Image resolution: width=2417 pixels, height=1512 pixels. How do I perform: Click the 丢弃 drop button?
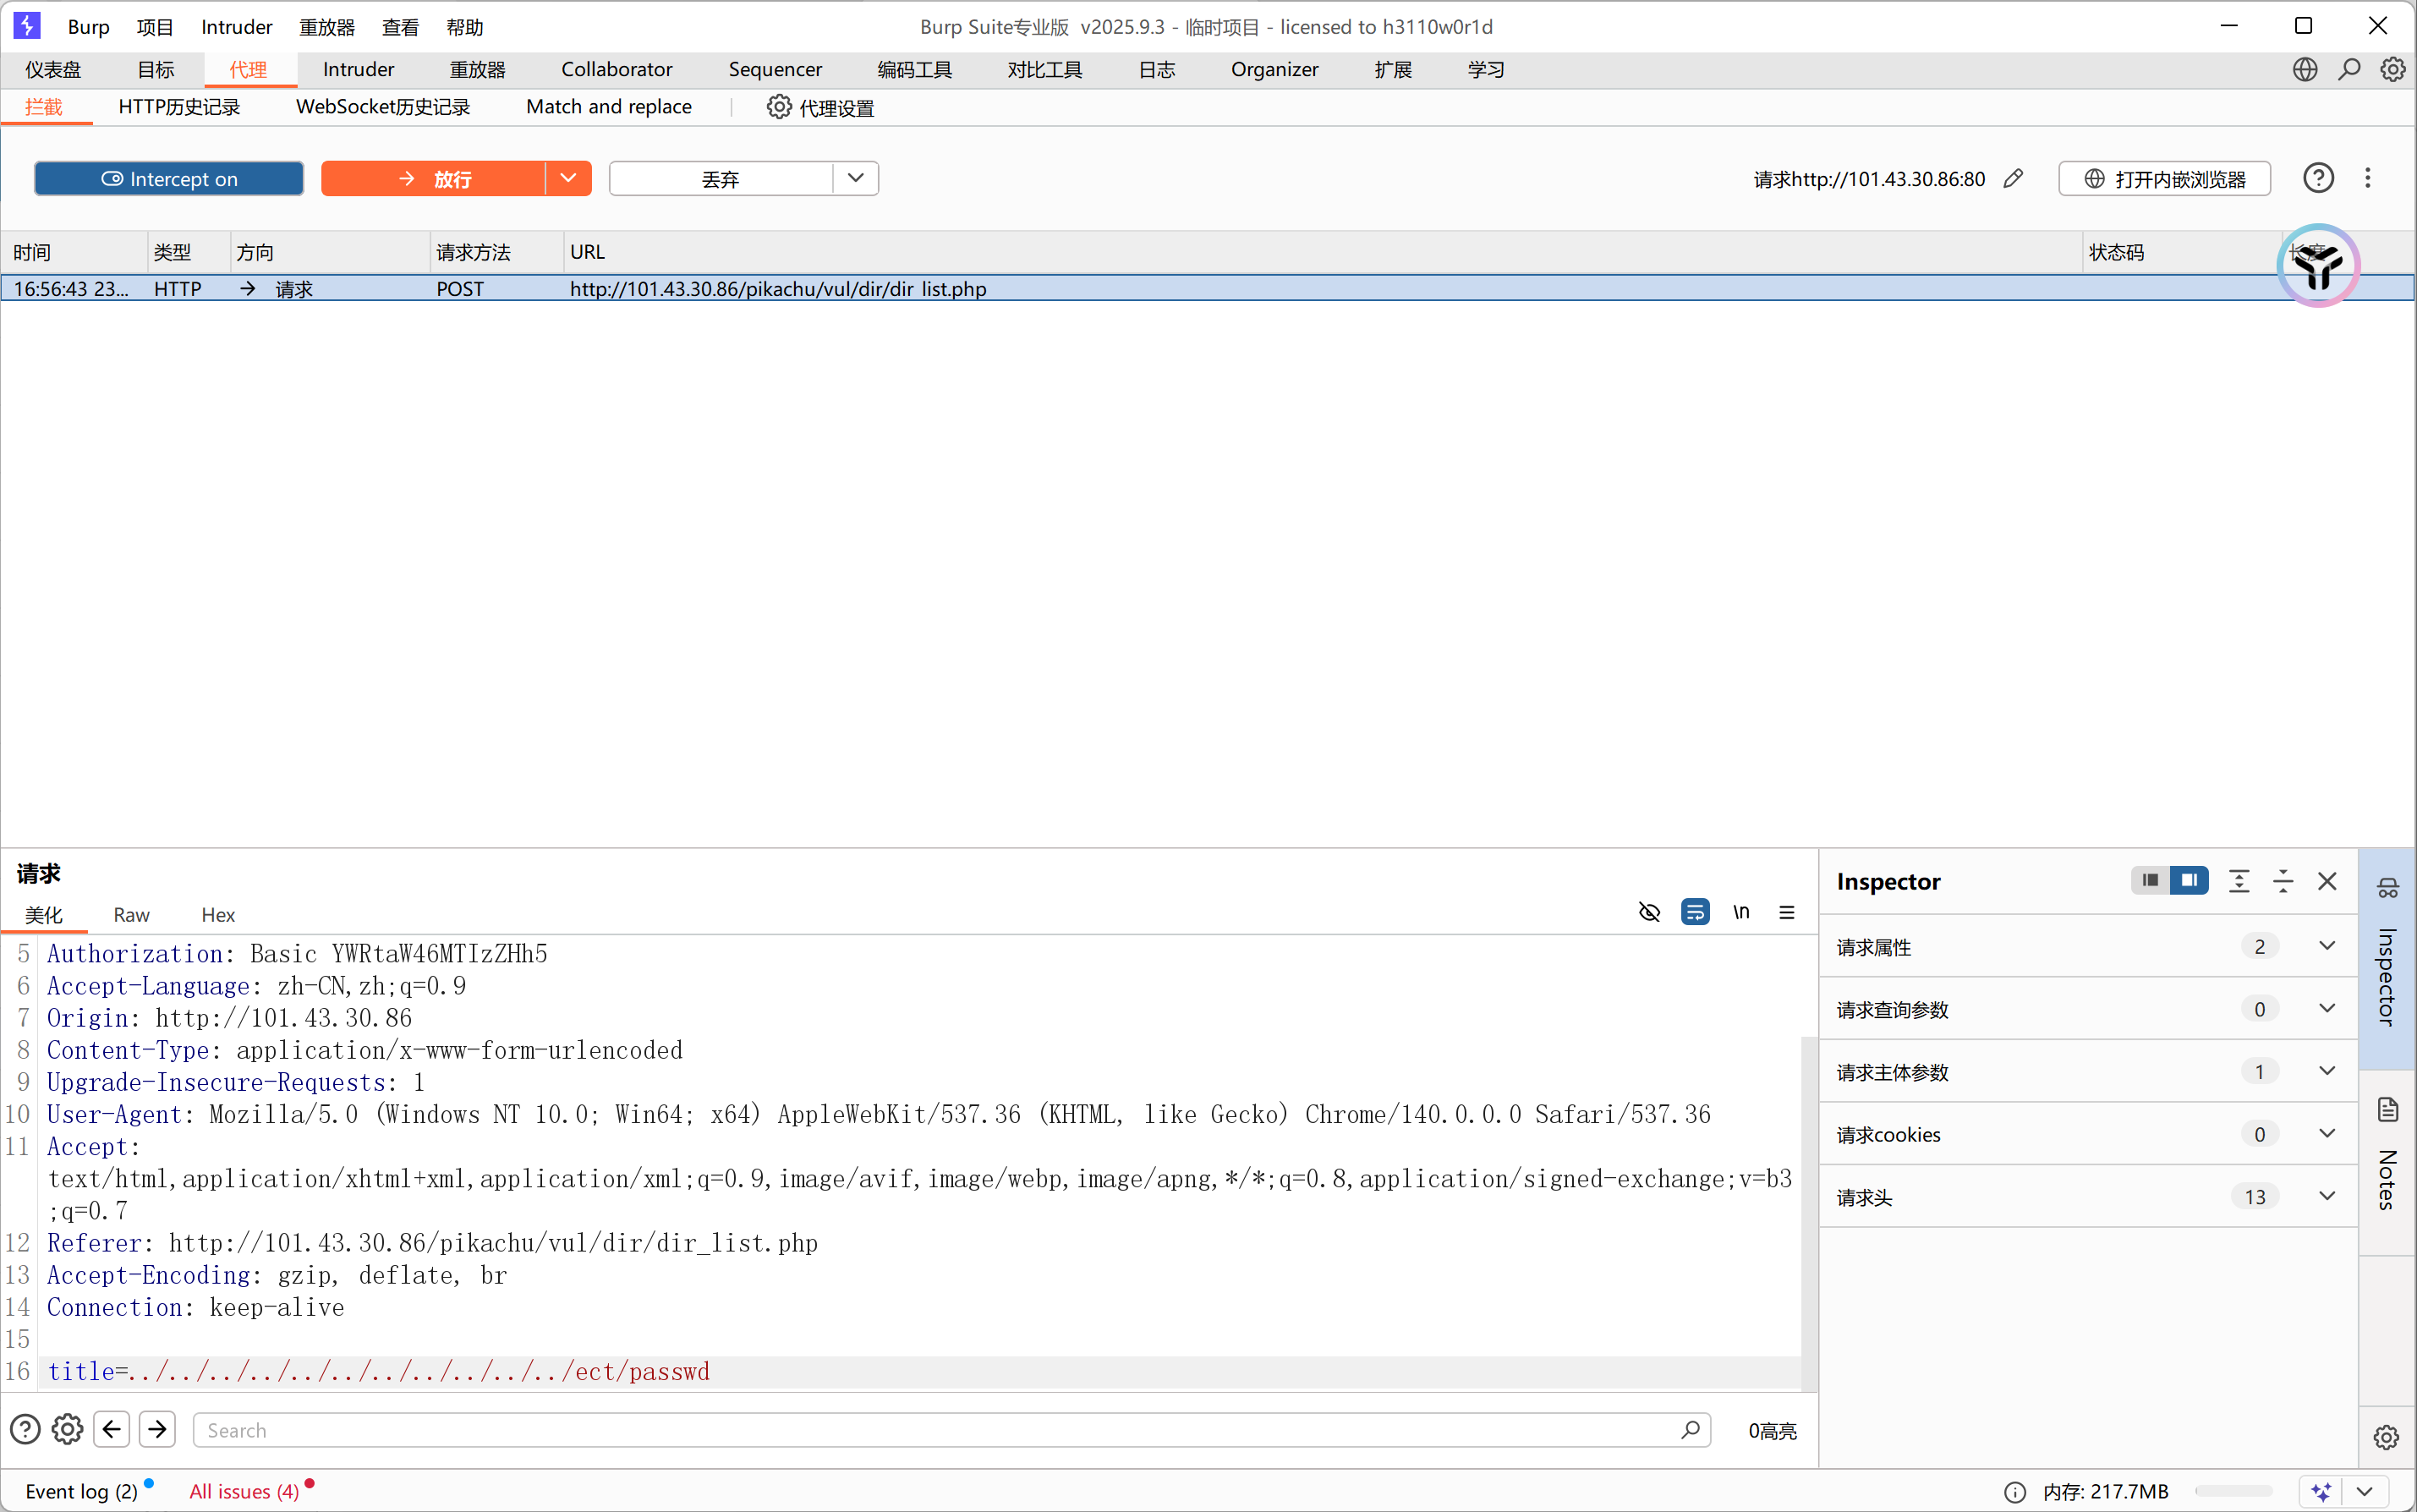[721, 179]
